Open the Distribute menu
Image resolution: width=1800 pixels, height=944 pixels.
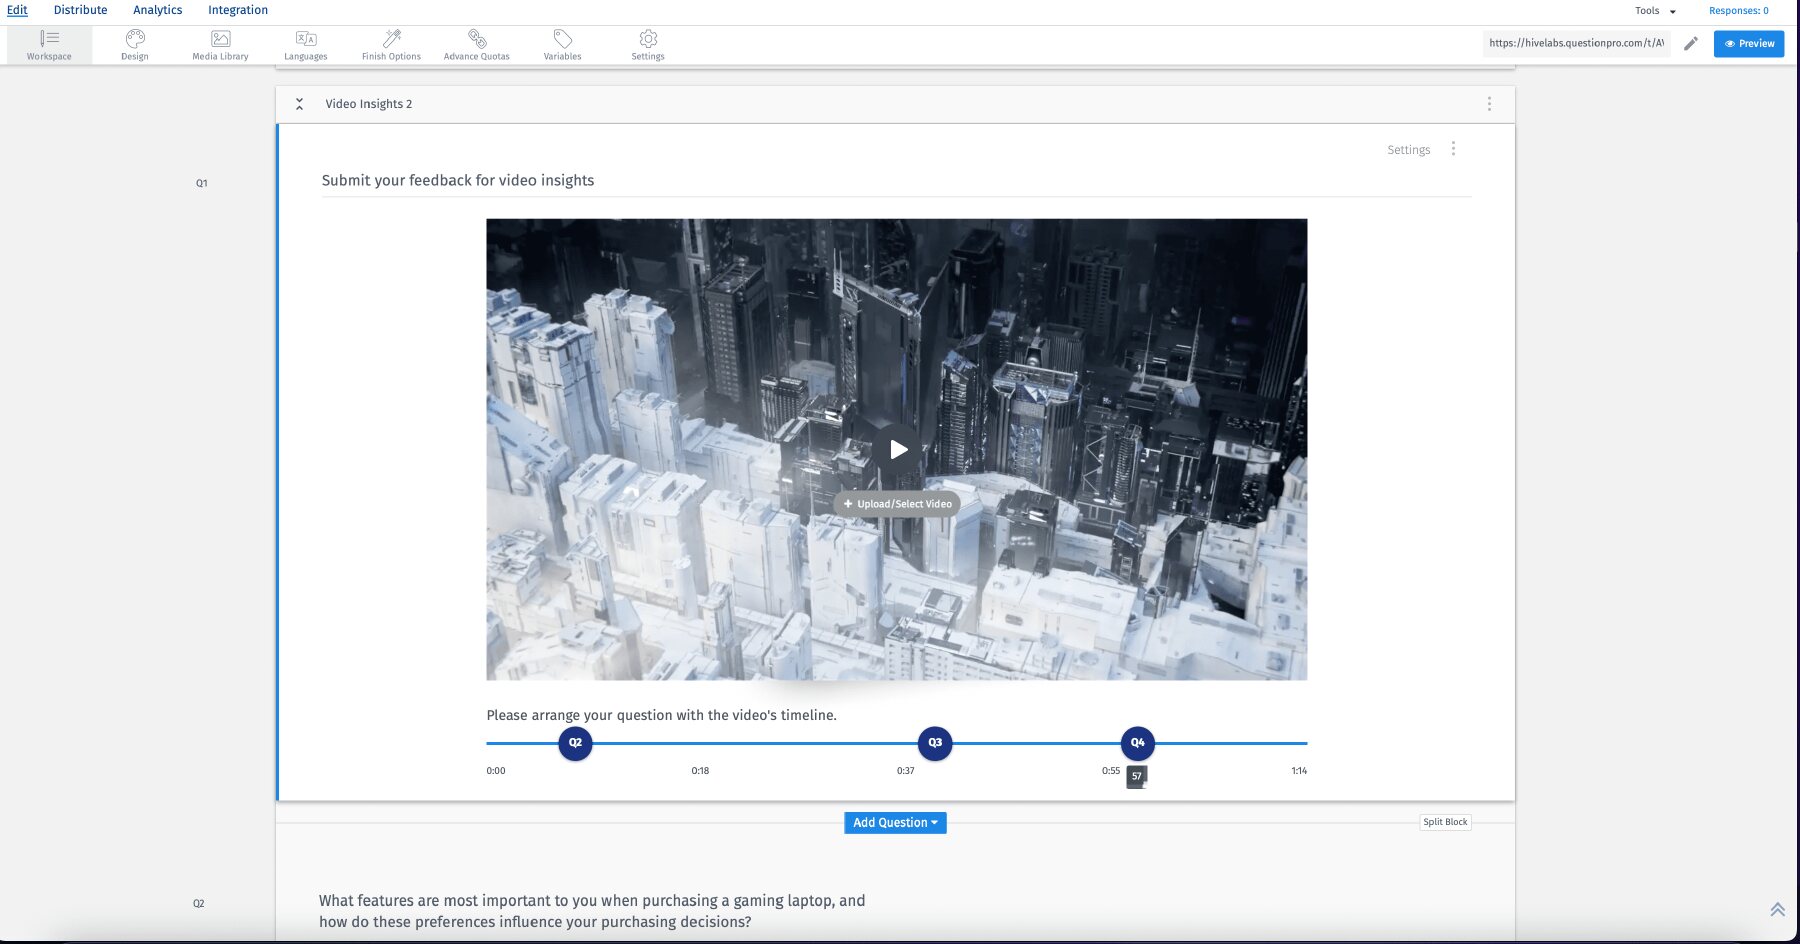[x=80, y=9]
